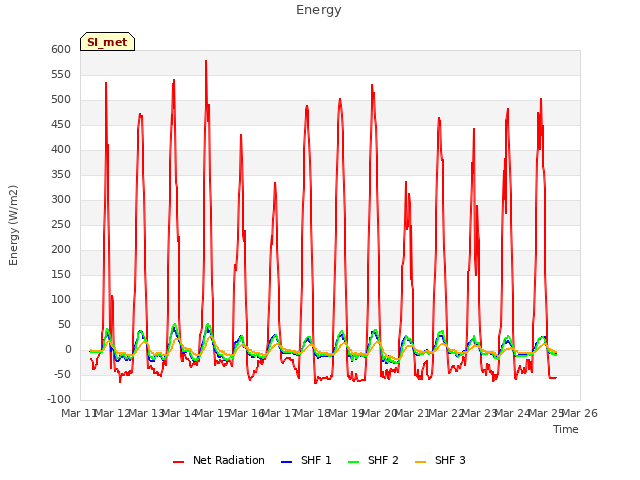Image resolution: width=640 pixels, height=480 pixels.
Task: Click the highest Net Radiation peak near Mar 15
Action: point(206,61)
